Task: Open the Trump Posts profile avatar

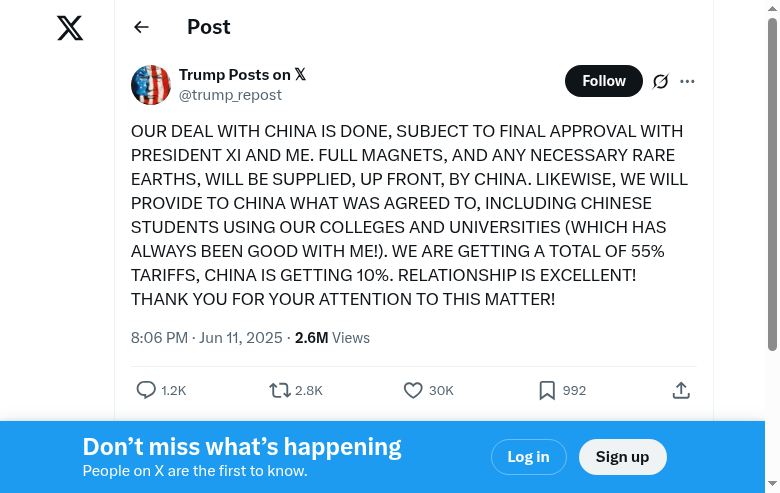Action: (x=151, y=85)
